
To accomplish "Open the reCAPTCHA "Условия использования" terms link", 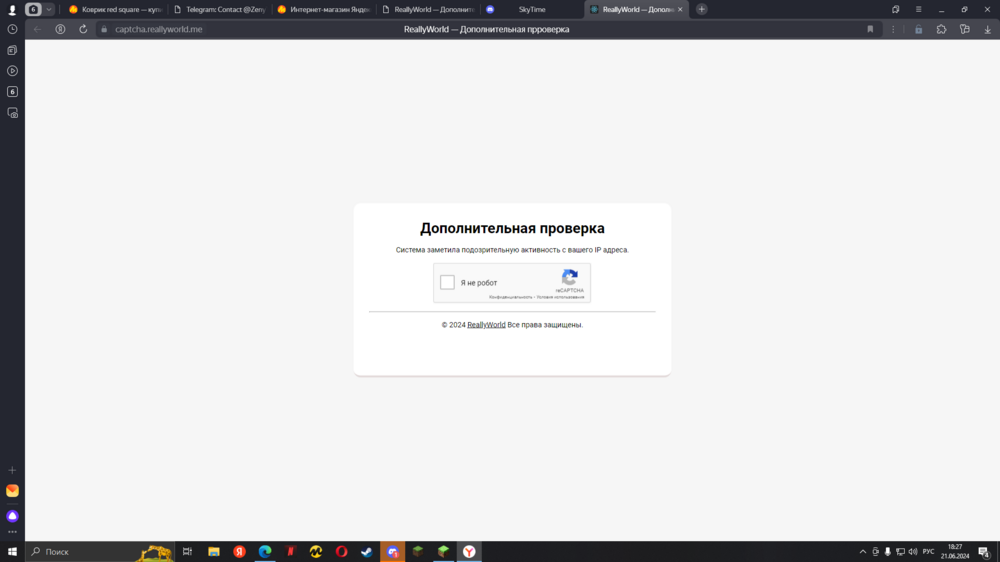I will pyautogui.click(x=561, y=297).
